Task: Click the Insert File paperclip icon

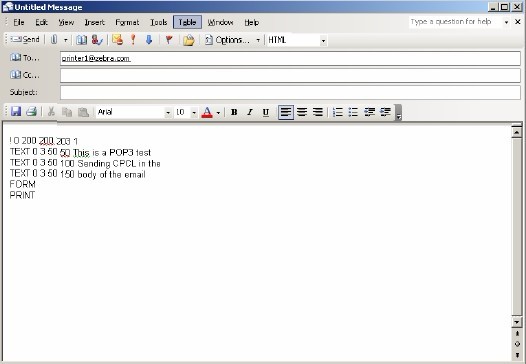Action: point(54,40)
